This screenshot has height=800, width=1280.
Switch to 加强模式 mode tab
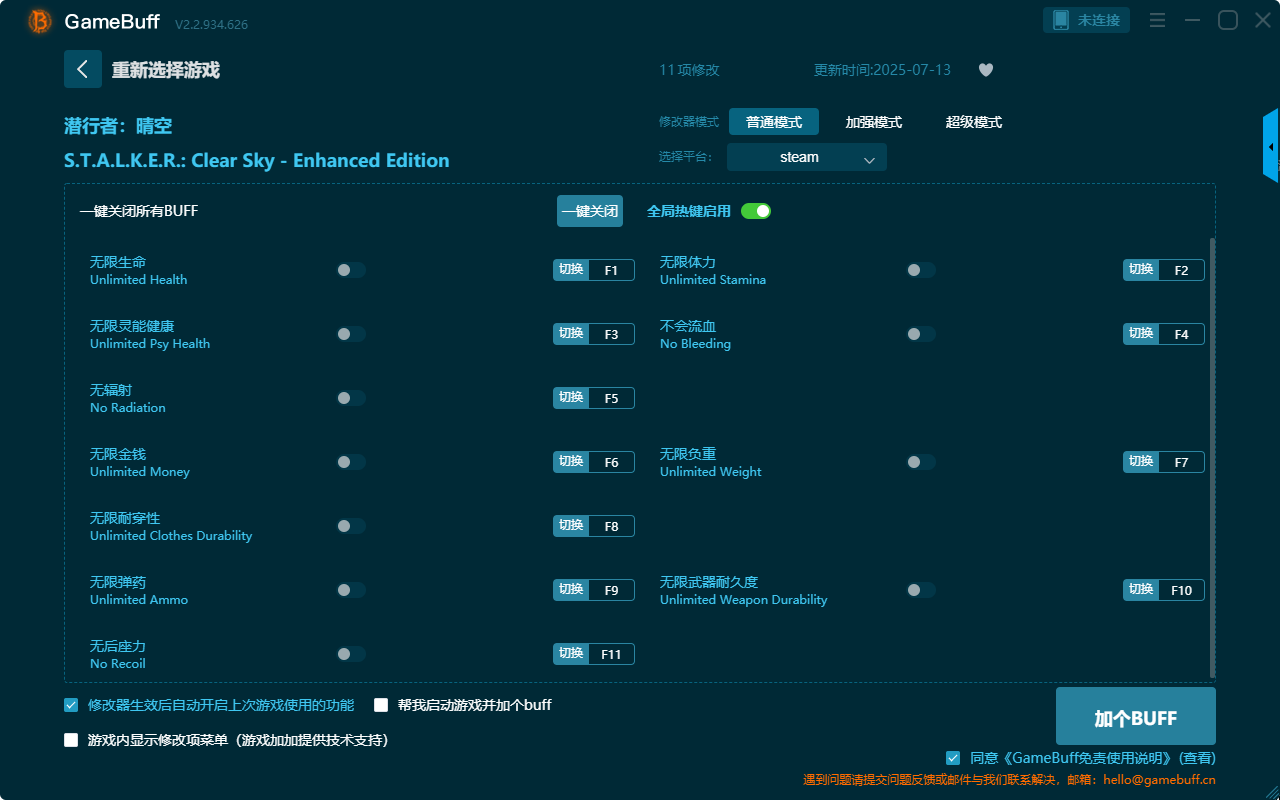tap(874, 122)
